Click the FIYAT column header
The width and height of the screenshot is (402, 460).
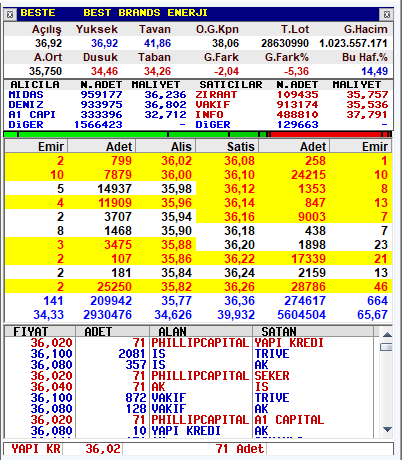[x=40, y=332]
